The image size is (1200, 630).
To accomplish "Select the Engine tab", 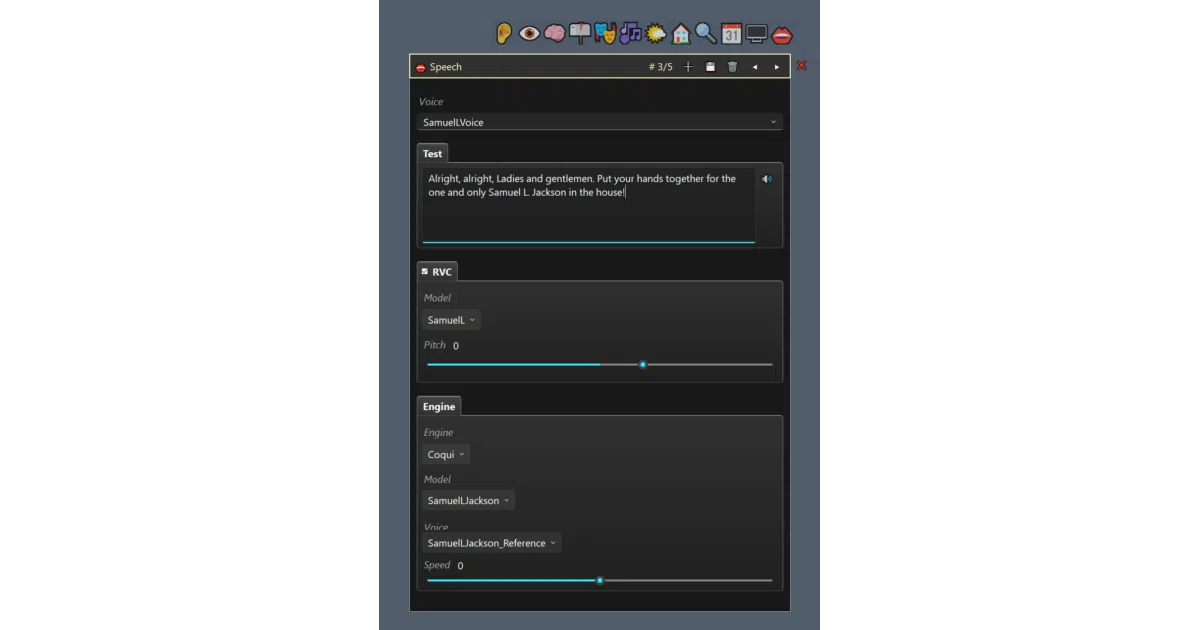I will 439,406.
